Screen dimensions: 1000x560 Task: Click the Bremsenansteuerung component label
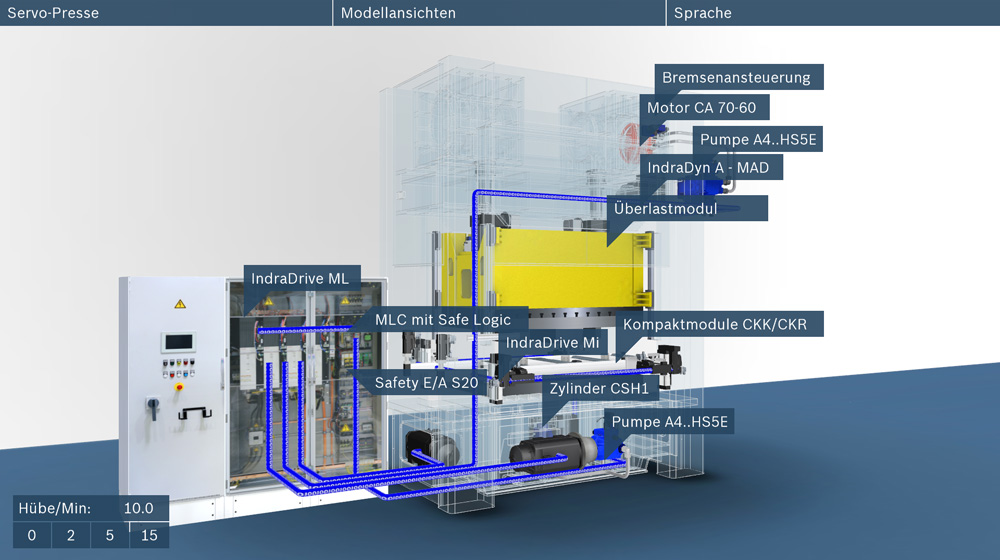pos(738,77)
